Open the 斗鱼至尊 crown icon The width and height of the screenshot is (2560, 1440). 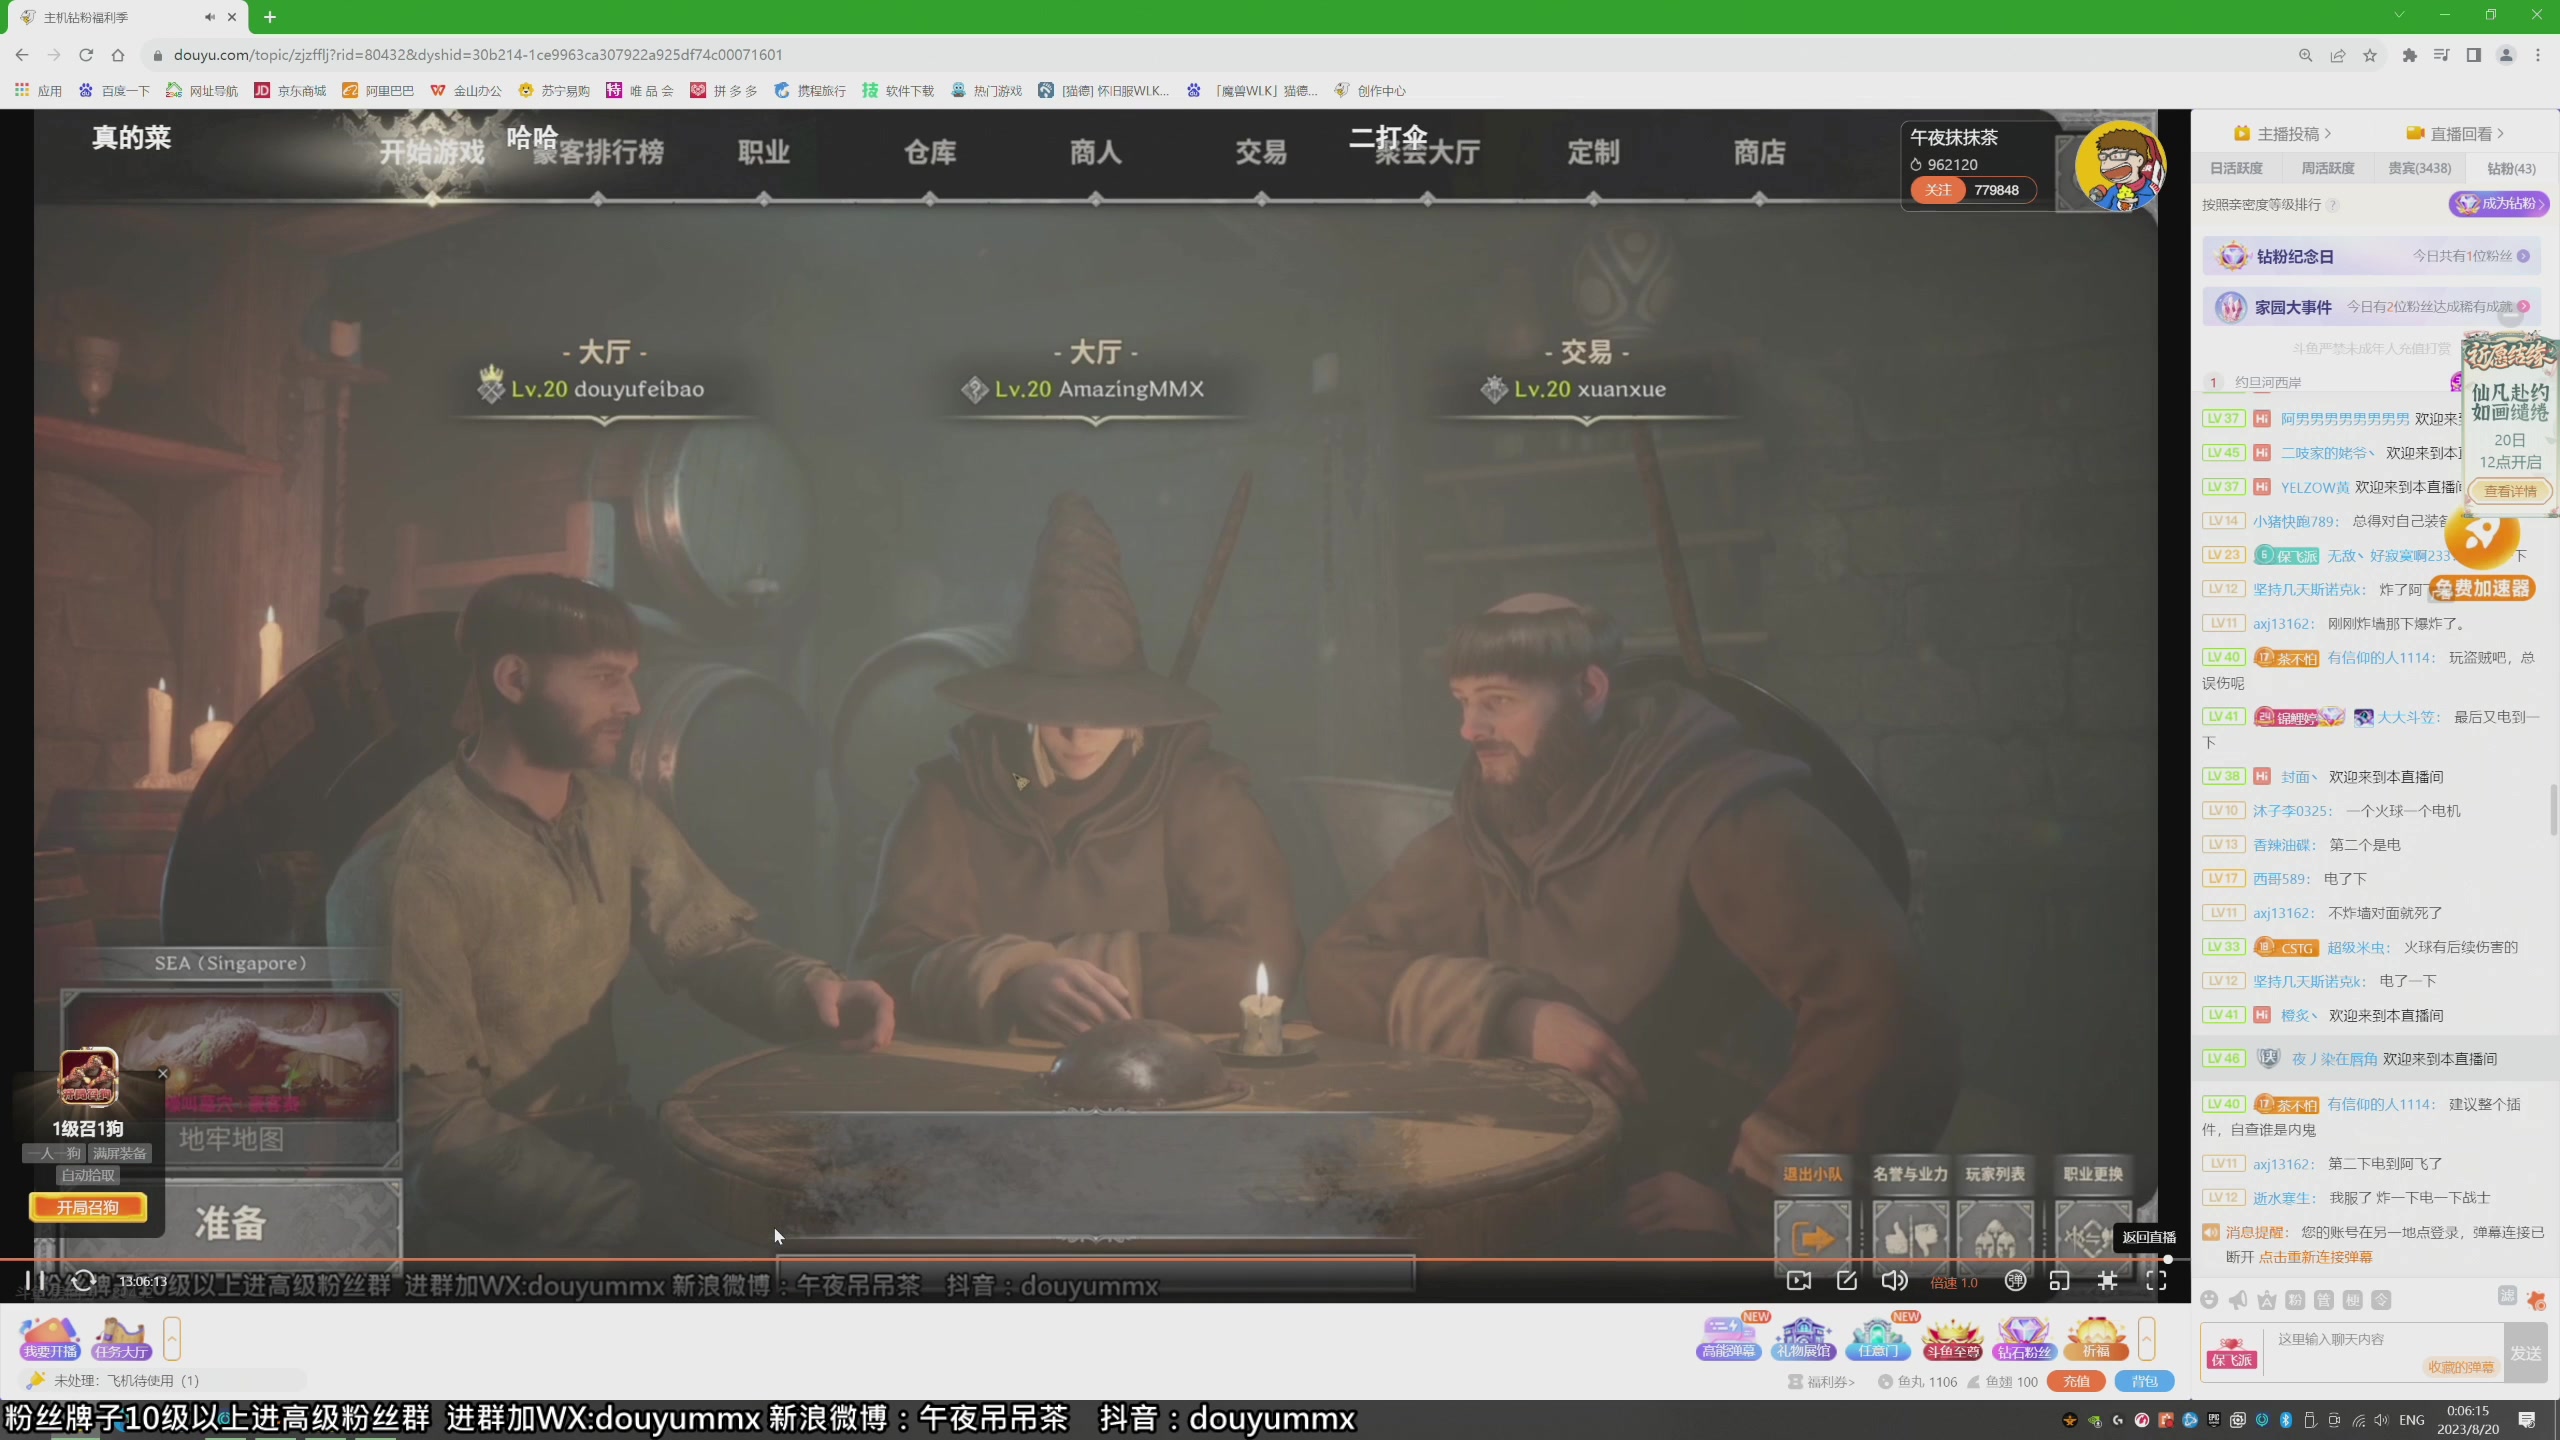[x=1952, y=1338]
